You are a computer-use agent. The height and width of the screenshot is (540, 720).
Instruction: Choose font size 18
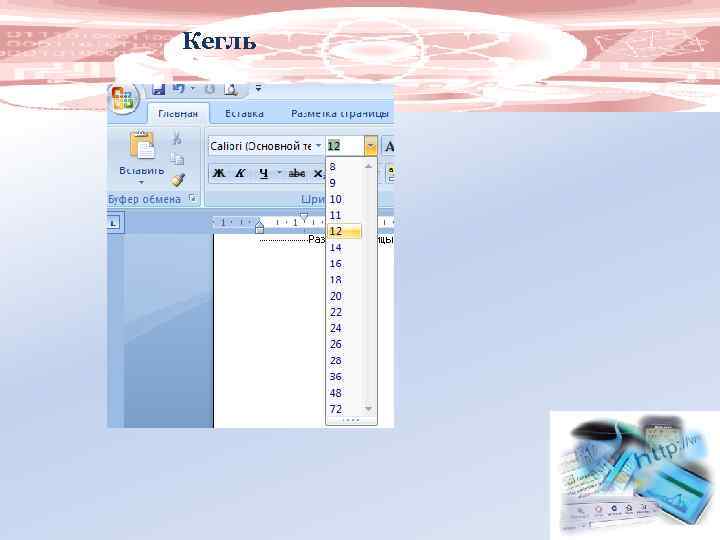[x=344, y=280]
